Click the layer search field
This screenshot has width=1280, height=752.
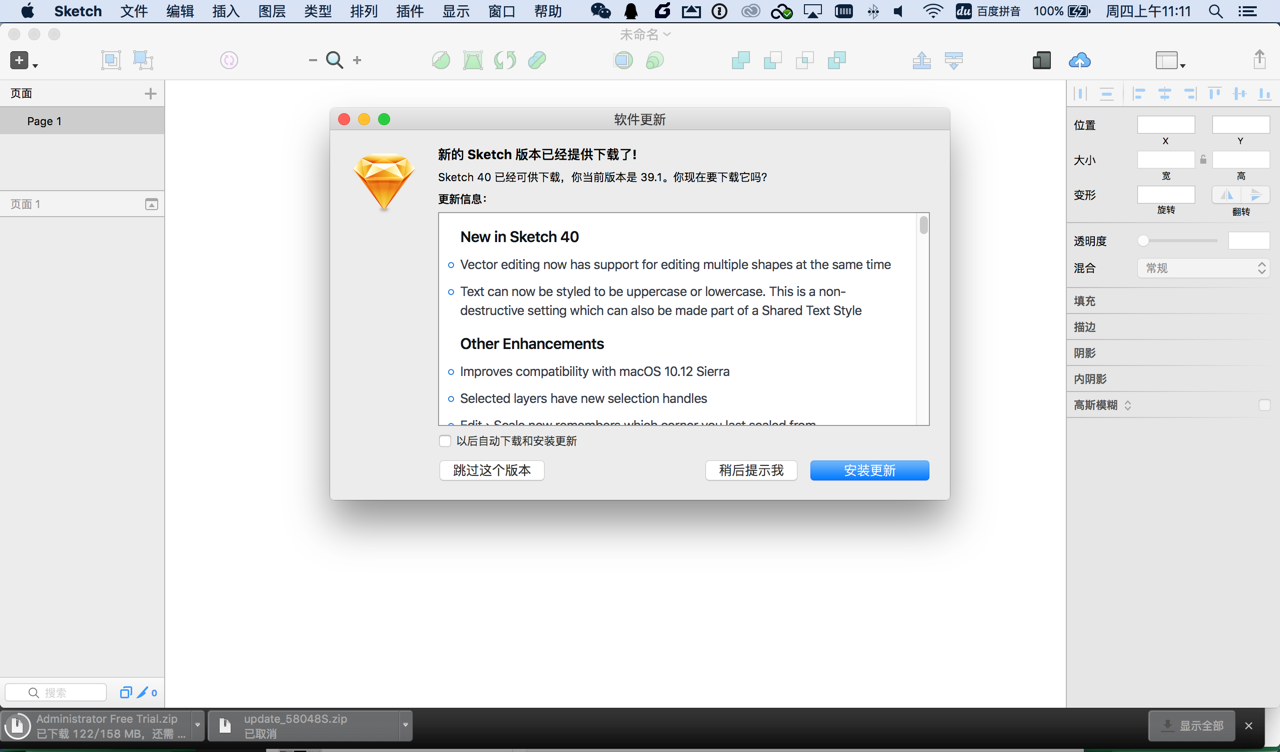point(56,692)
